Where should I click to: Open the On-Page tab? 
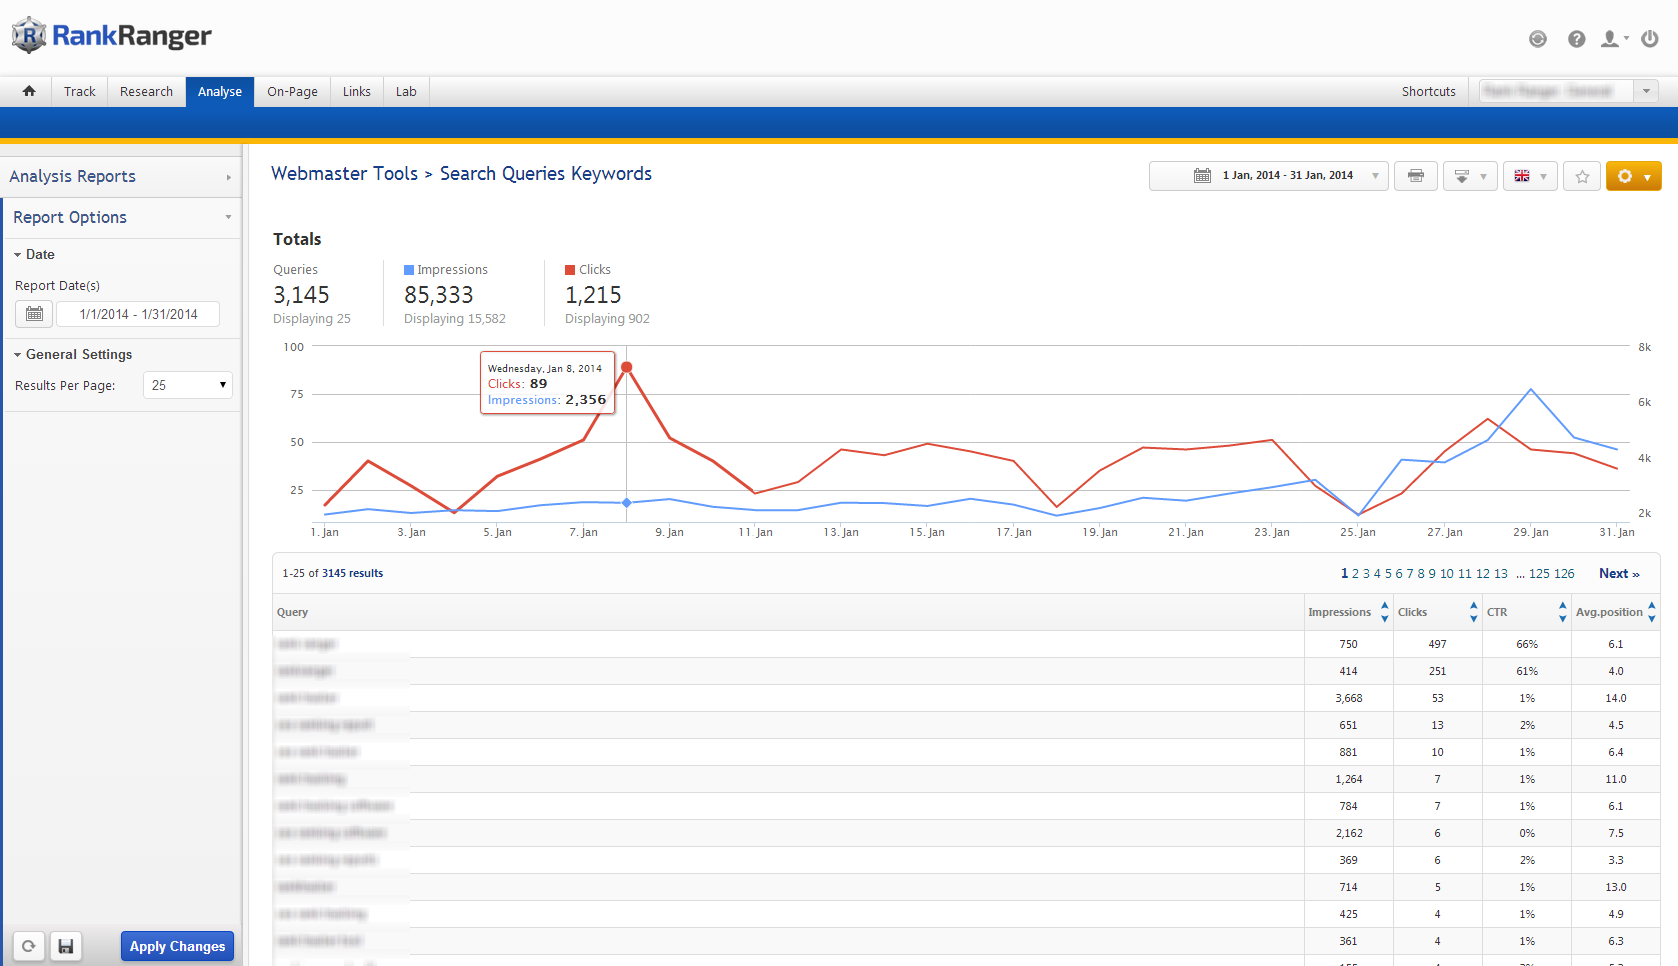[292, 91]
